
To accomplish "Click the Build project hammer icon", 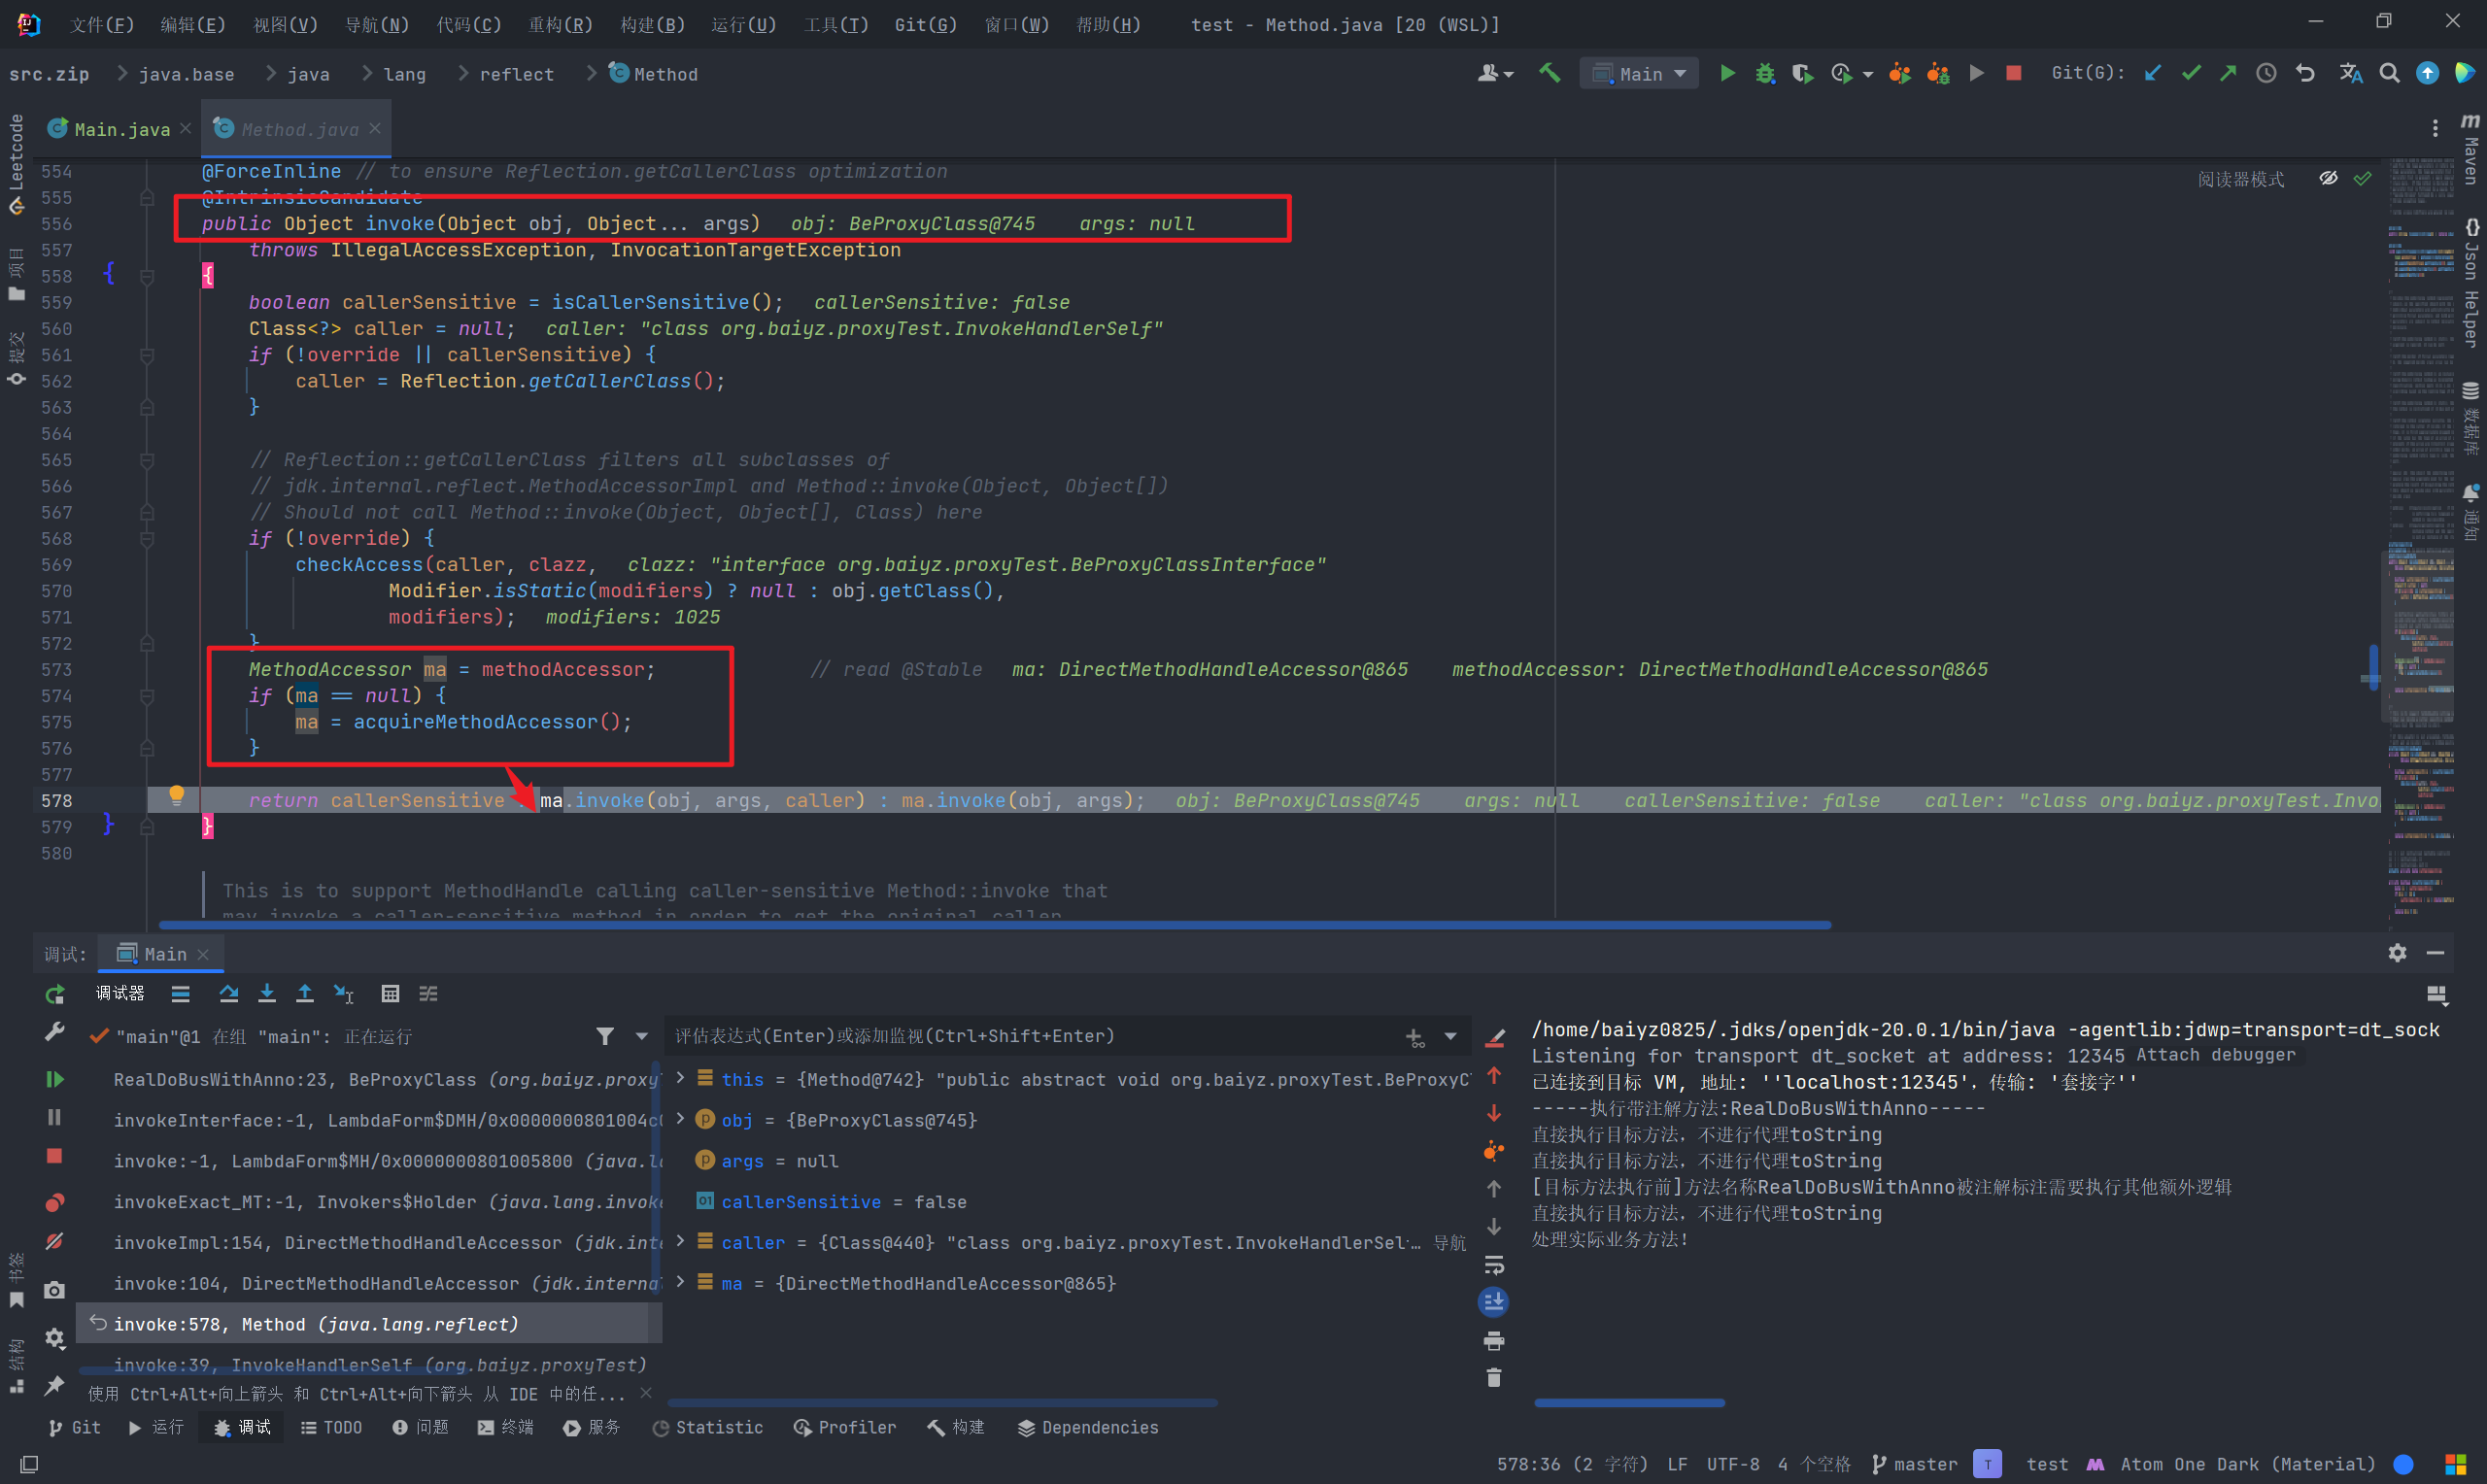I will tap(1549, 73).
